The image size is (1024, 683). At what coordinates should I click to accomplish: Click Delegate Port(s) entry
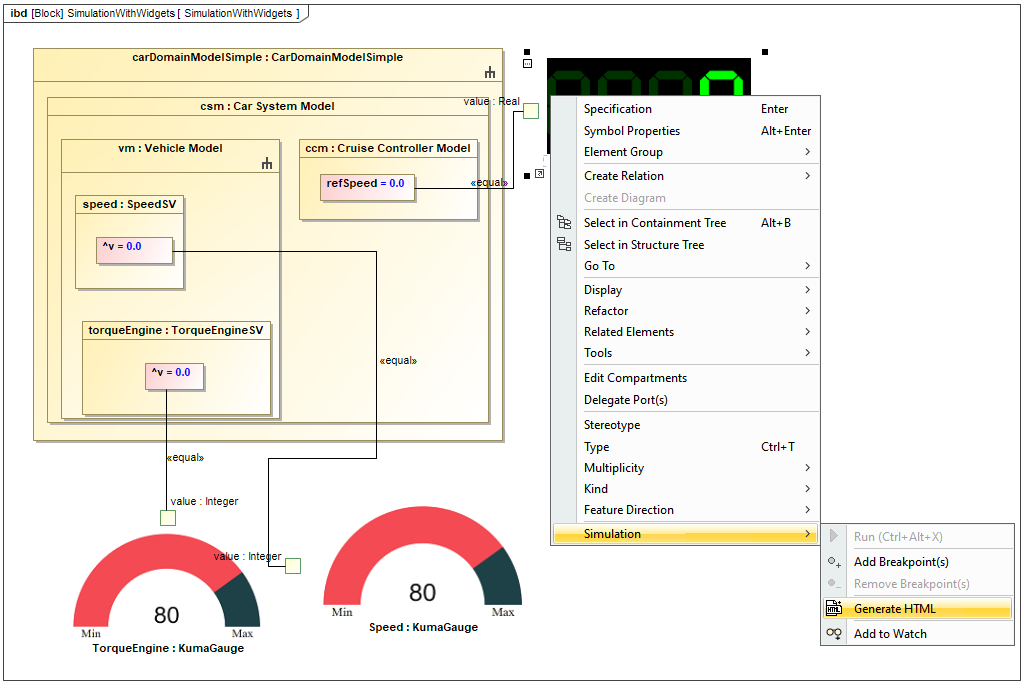click(x=625, y=400)
